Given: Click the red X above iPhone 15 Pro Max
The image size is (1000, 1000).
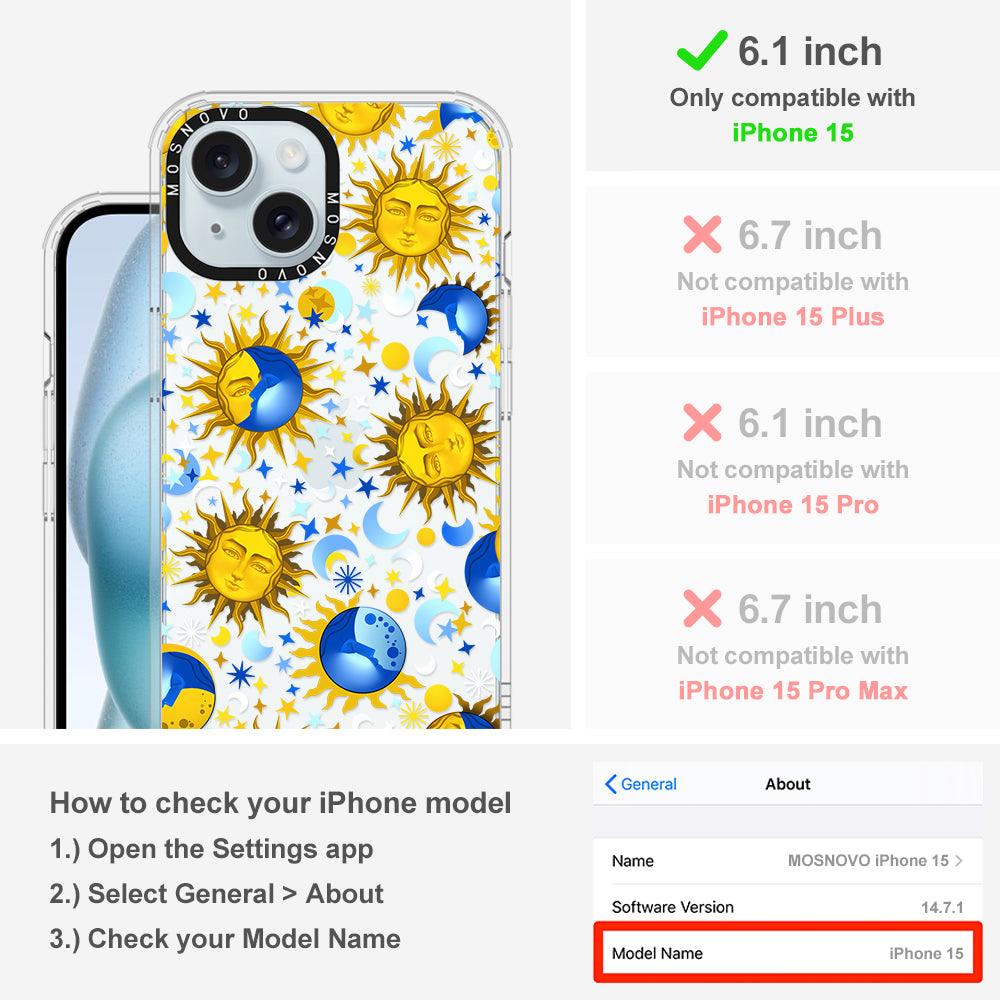Looking at the screenshot, I should tap(702, 608).
